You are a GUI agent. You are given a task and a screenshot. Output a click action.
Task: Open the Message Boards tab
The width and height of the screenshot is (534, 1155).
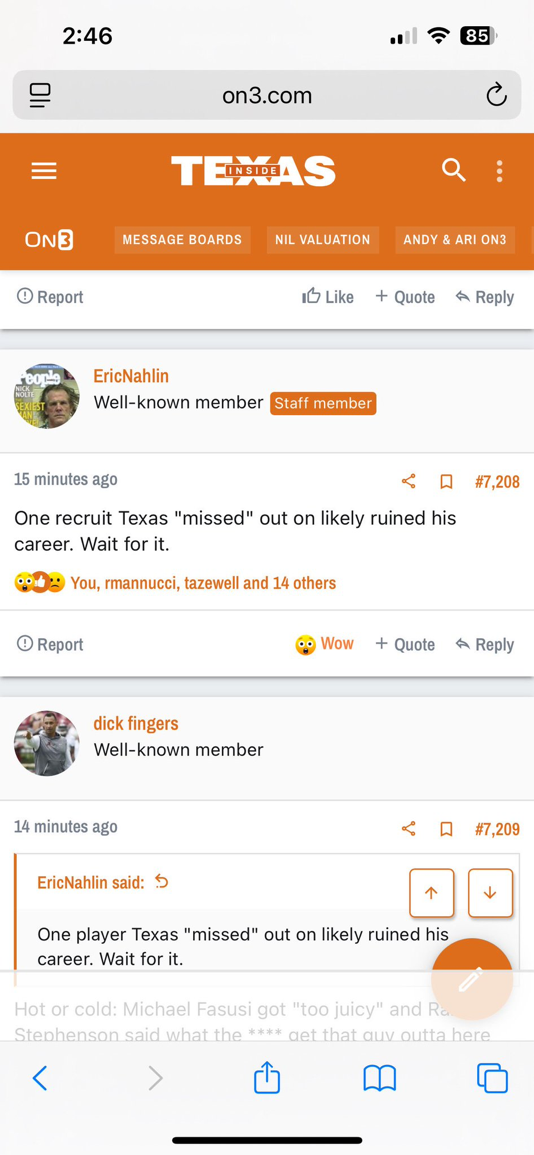[182, 239]
